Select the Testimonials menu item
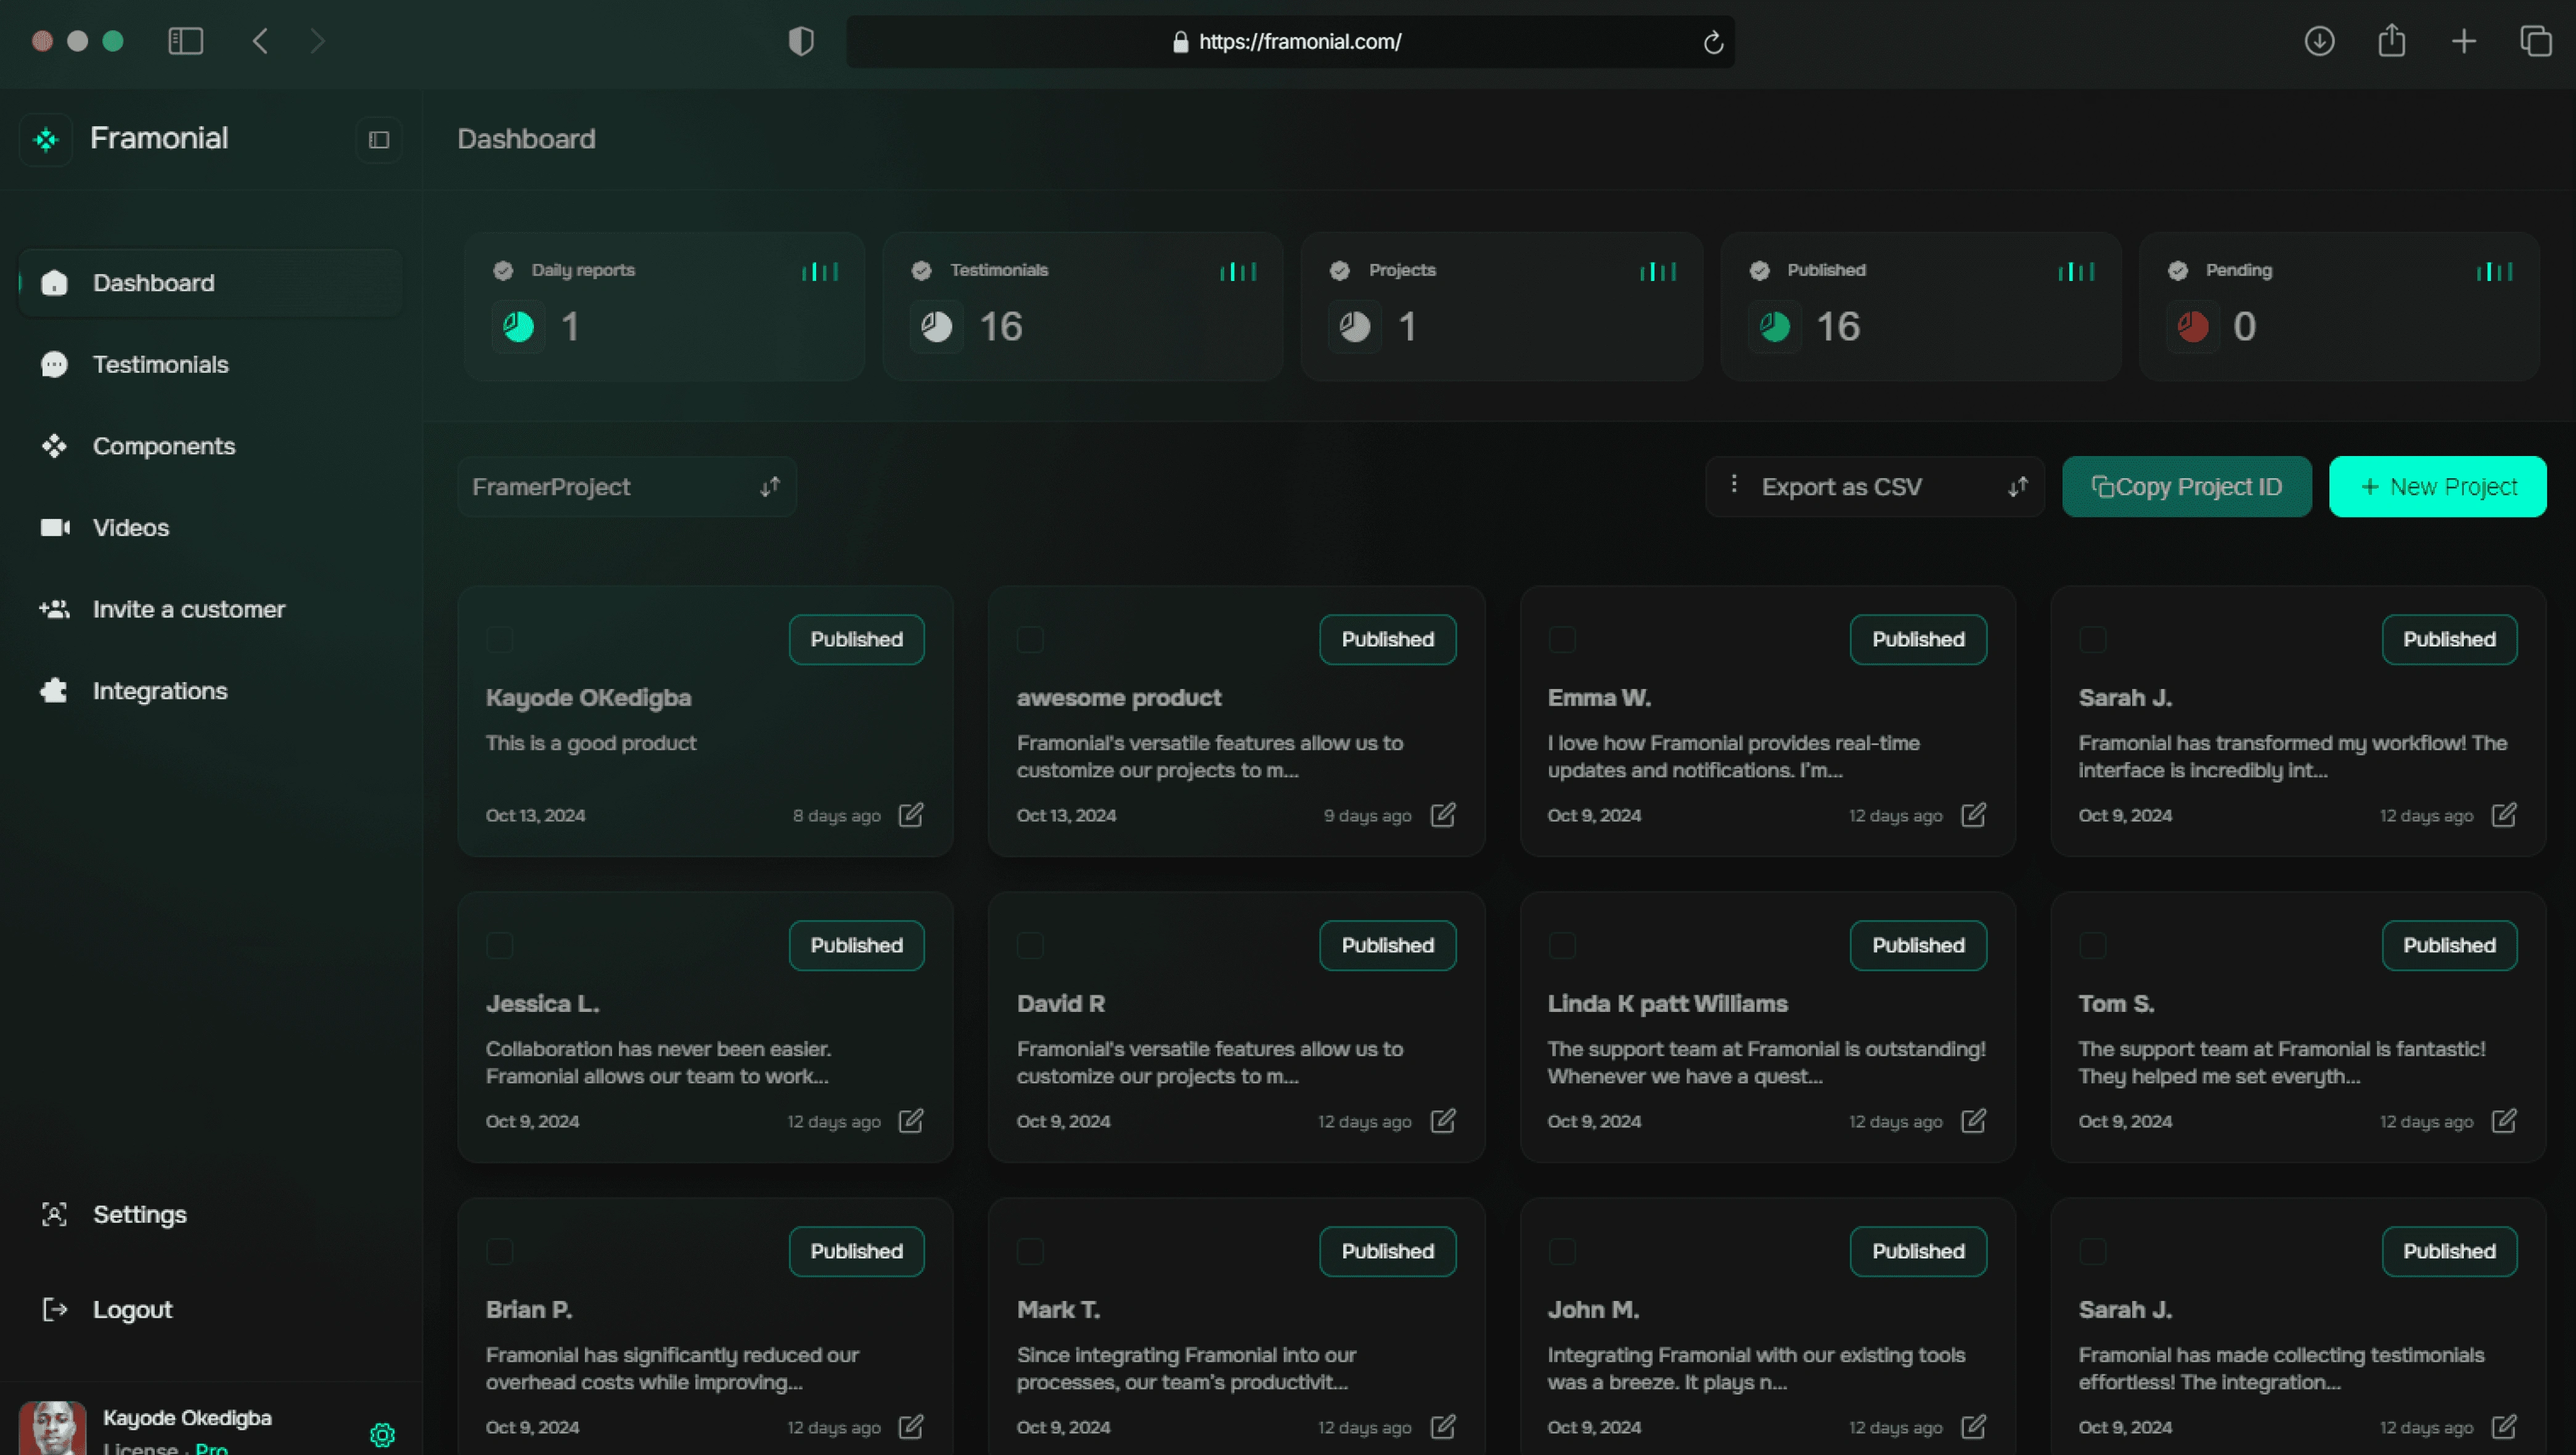 (x=161, y=364)
